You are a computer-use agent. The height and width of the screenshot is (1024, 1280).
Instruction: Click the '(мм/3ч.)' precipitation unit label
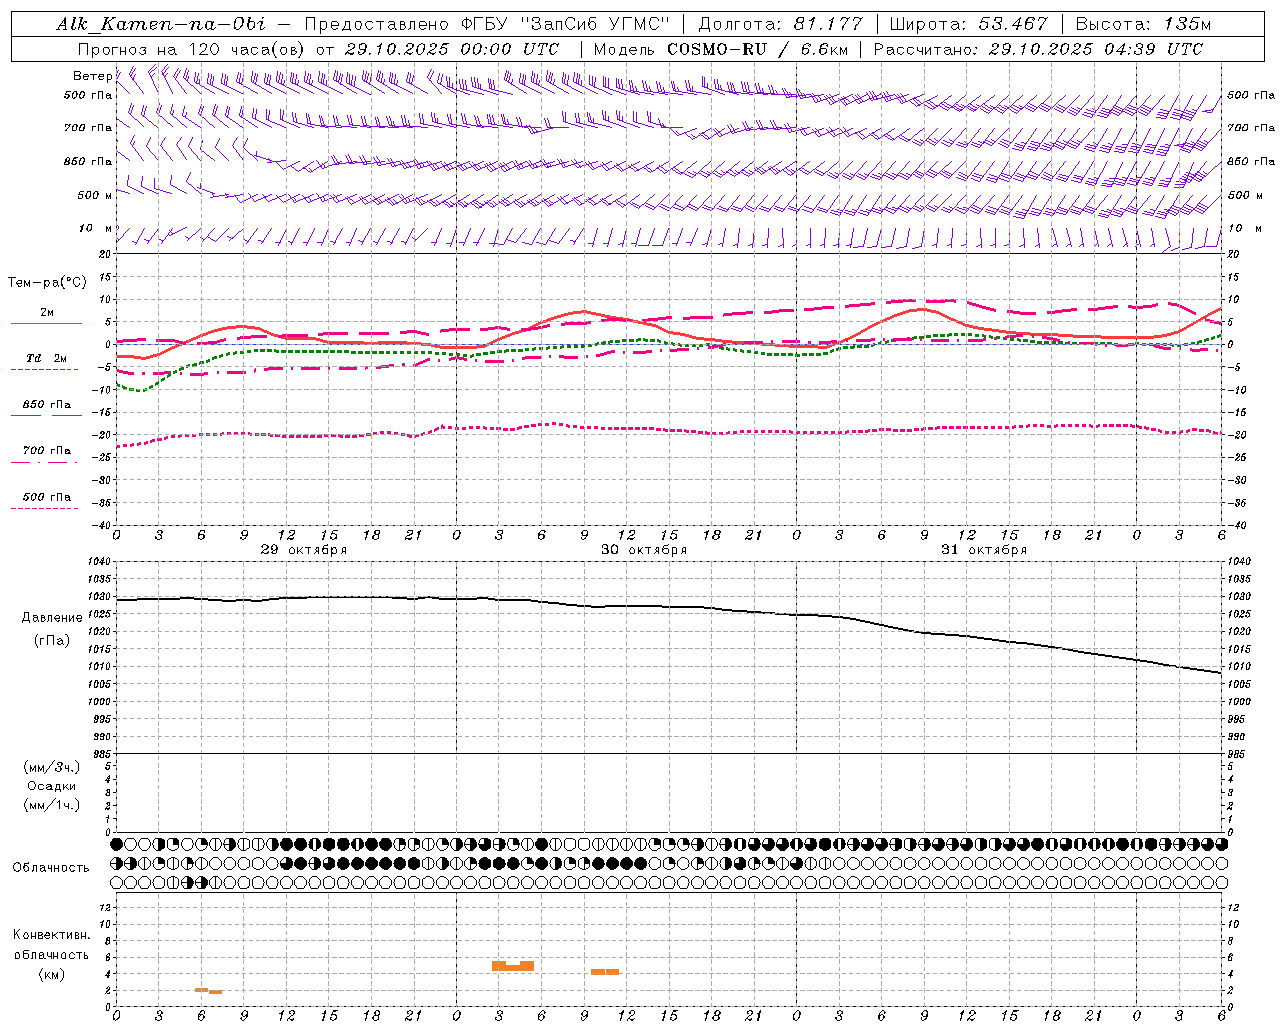point(51,768)
